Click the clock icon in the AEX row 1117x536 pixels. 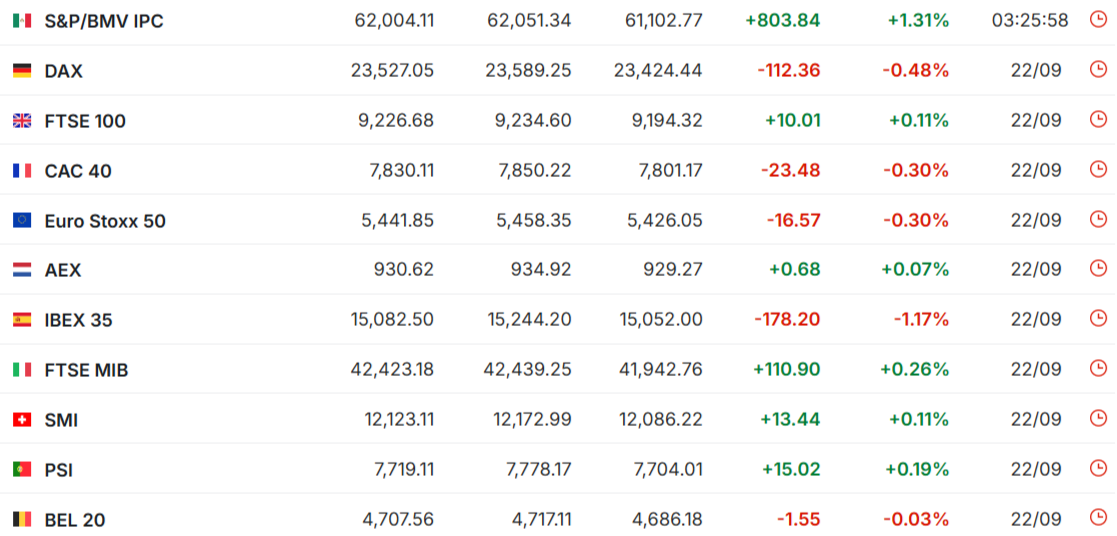pos(1098,269)
